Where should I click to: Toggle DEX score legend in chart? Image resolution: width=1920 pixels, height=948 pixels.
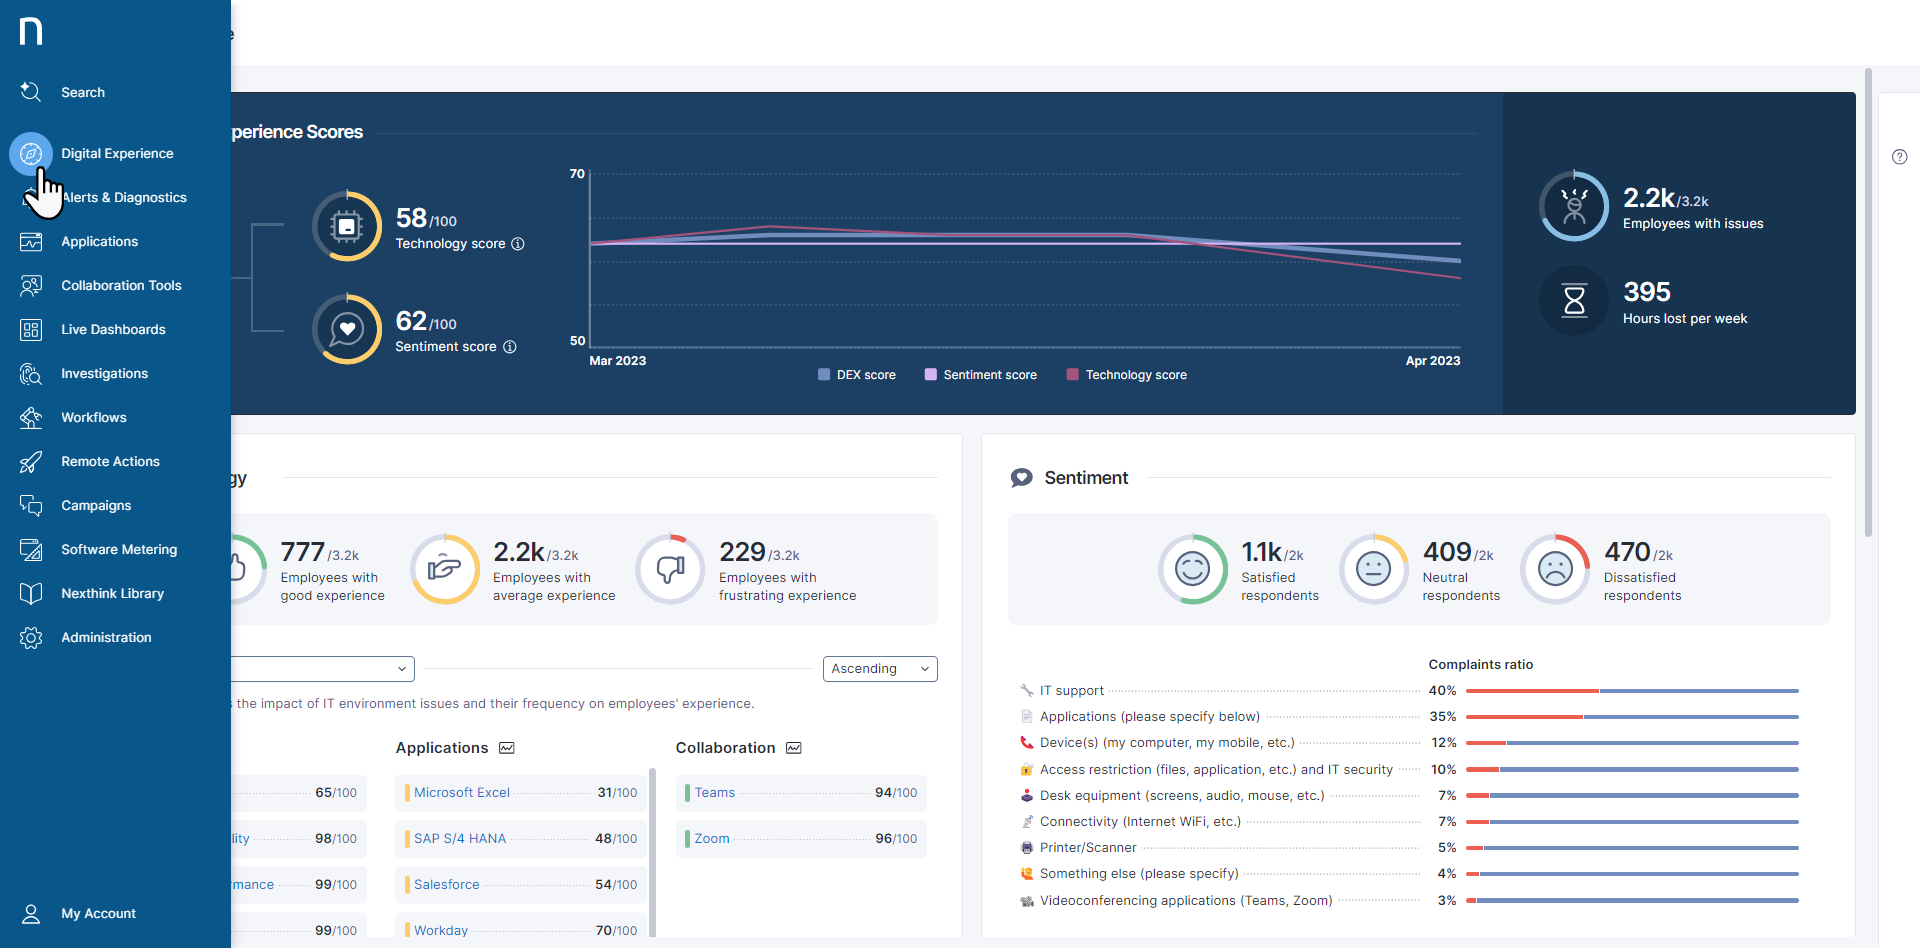pos(857,375)
